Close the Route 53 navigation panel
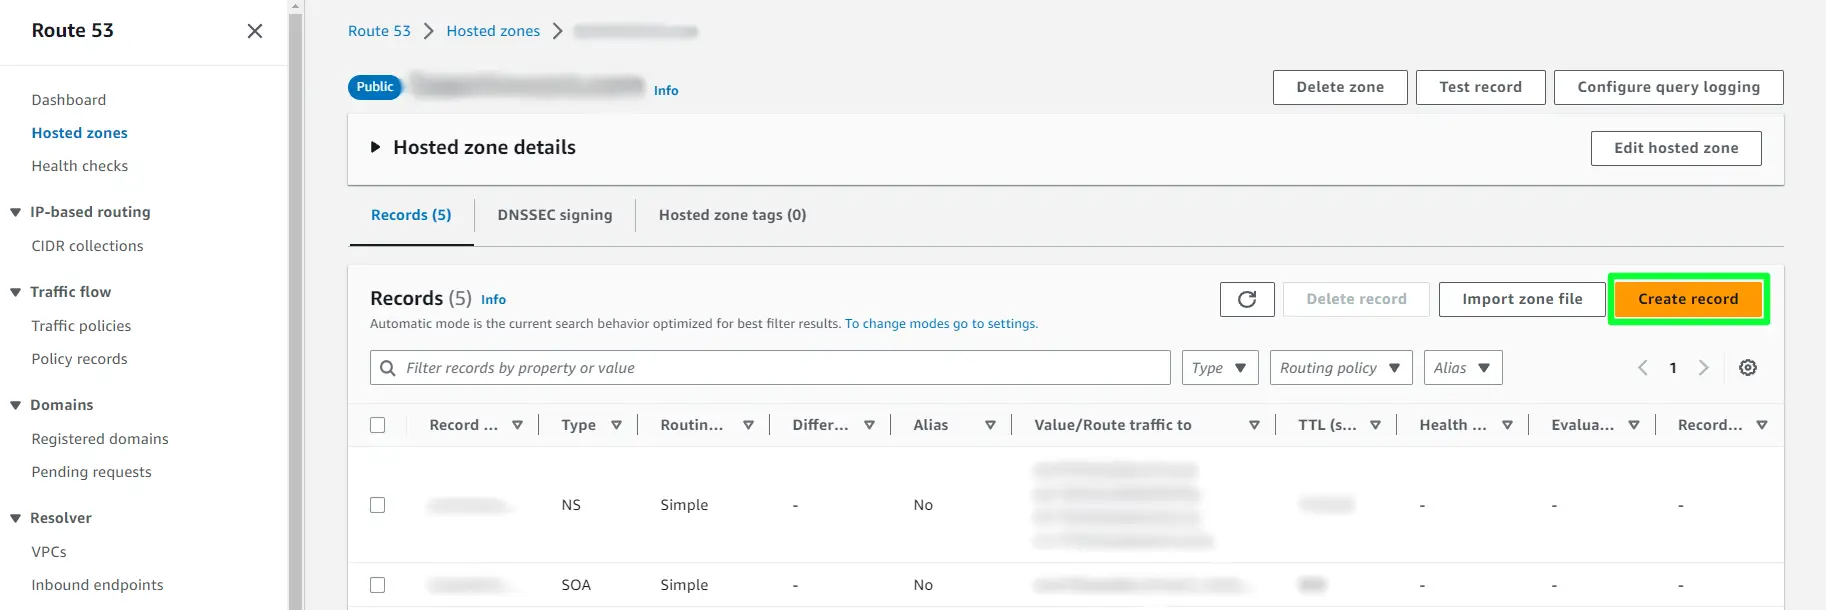Image resolution: width=1826 pixels, height=610 pixels. click(255, 31)
